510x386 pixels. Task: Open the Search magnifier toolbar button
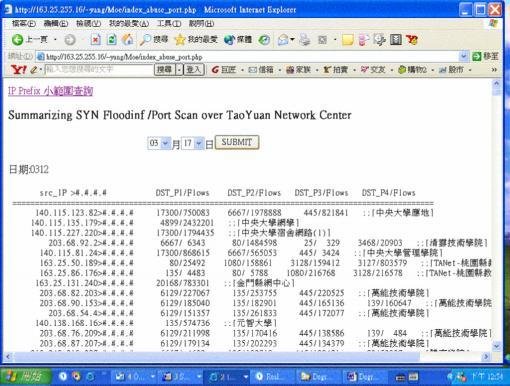(154, 40)
